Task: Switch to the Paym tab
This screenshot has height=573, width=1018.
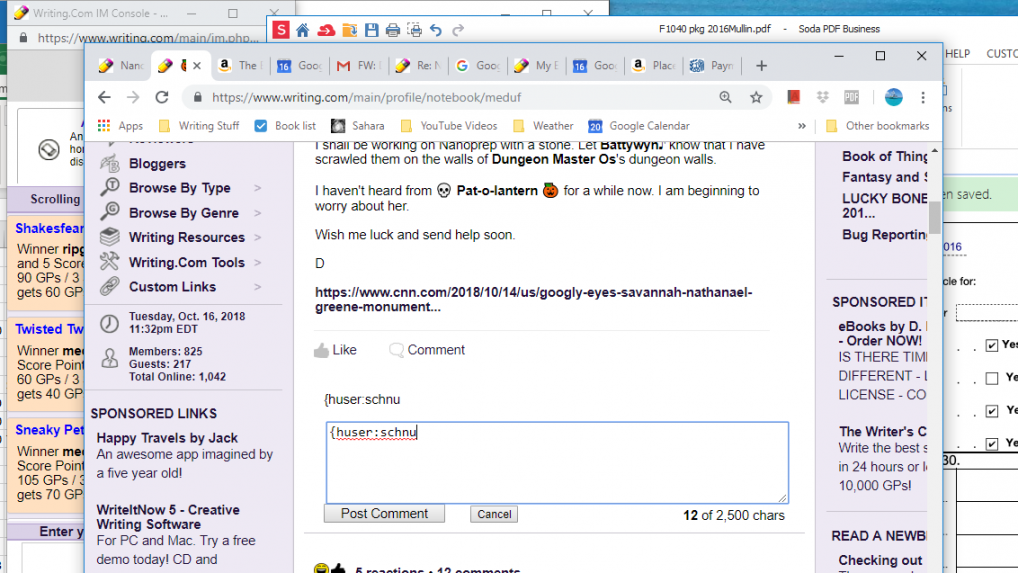Action: (712, 66)
